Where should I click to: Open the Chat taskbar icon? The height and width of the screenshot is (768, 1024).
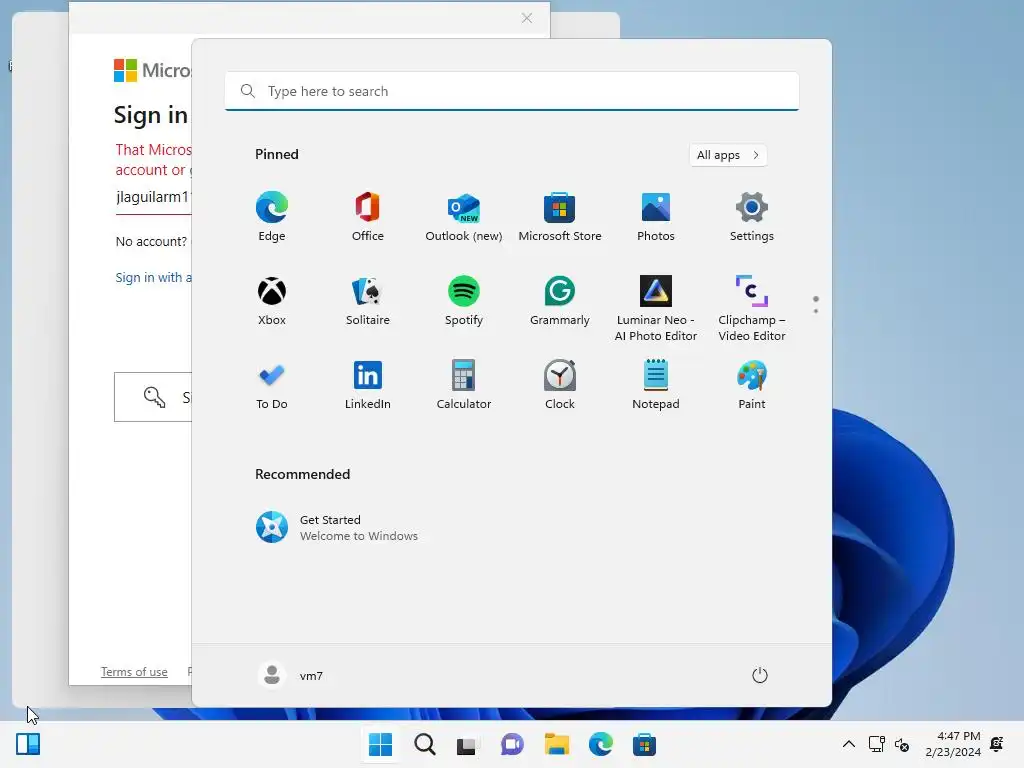tap(512, 744)
